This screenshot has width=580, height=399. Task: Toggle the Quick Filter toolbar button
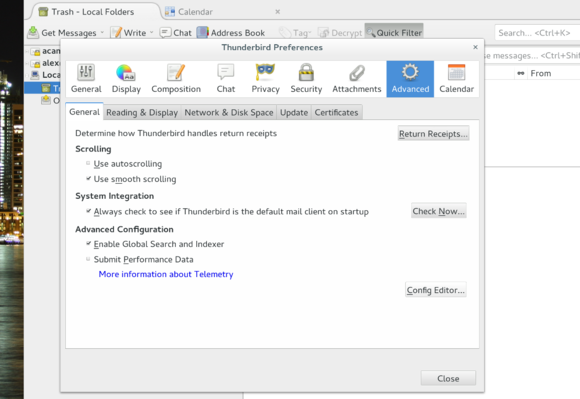[x=394, y=33]
